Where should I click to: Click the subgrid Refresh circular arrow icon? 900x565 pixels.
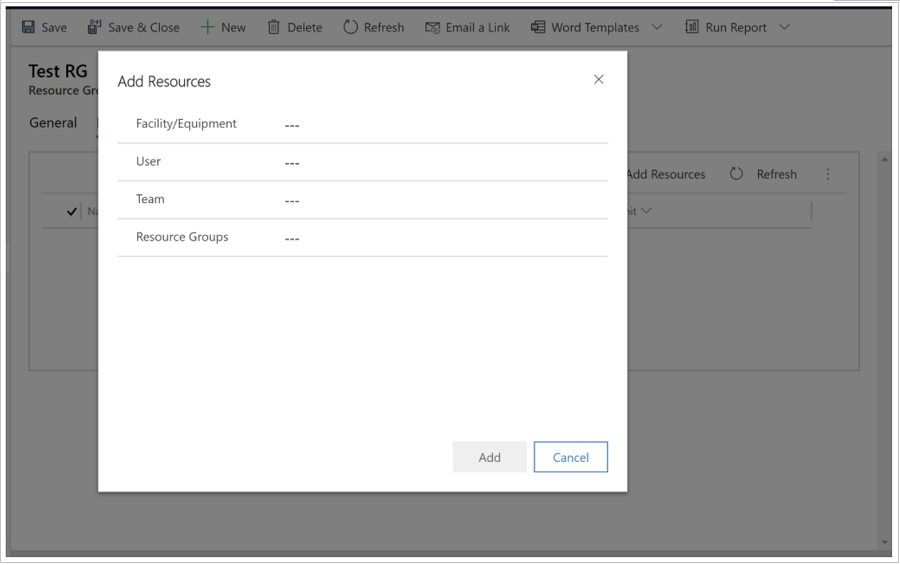[x=736, y=173]
